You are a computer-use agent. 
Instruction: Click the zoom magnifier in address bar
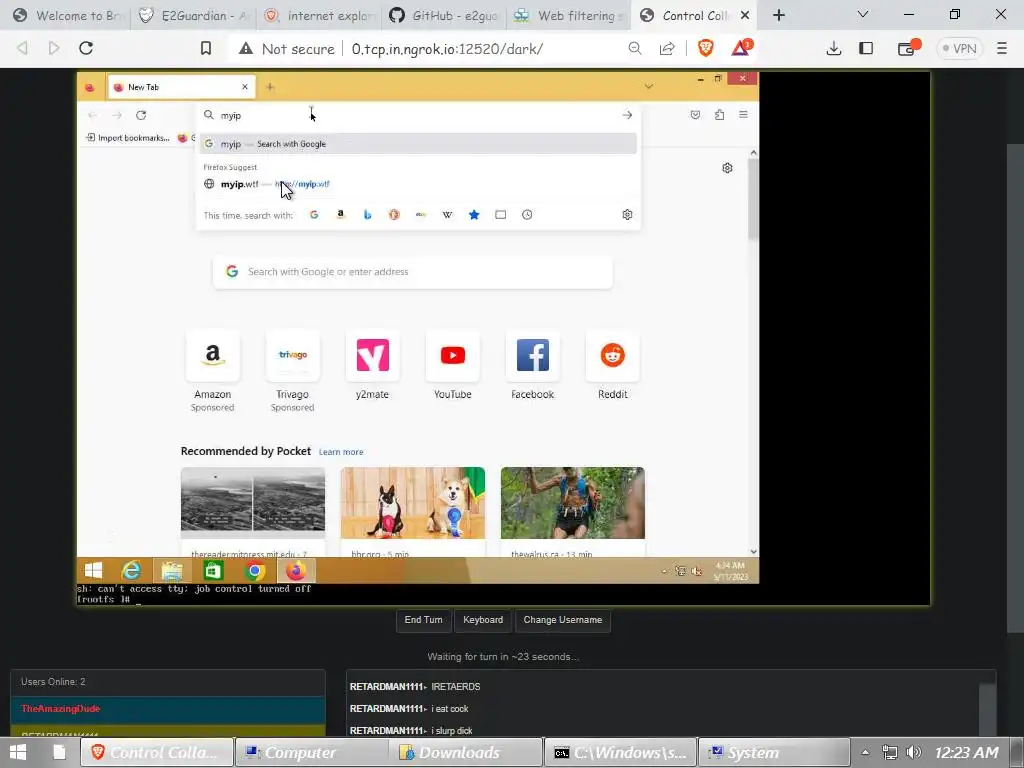[x=635, y=48]
